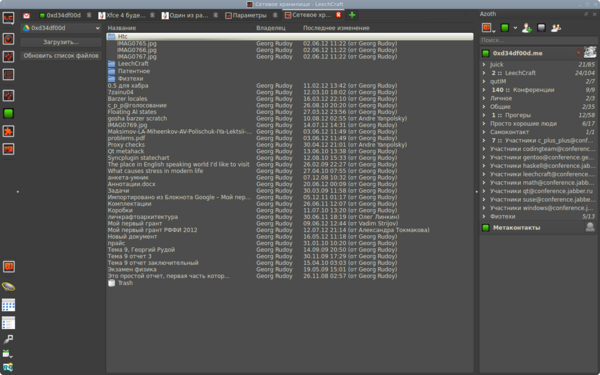600x375 pixels.
Task: Focus the Azoth Поиск... search field
Action: click(538, 40)
